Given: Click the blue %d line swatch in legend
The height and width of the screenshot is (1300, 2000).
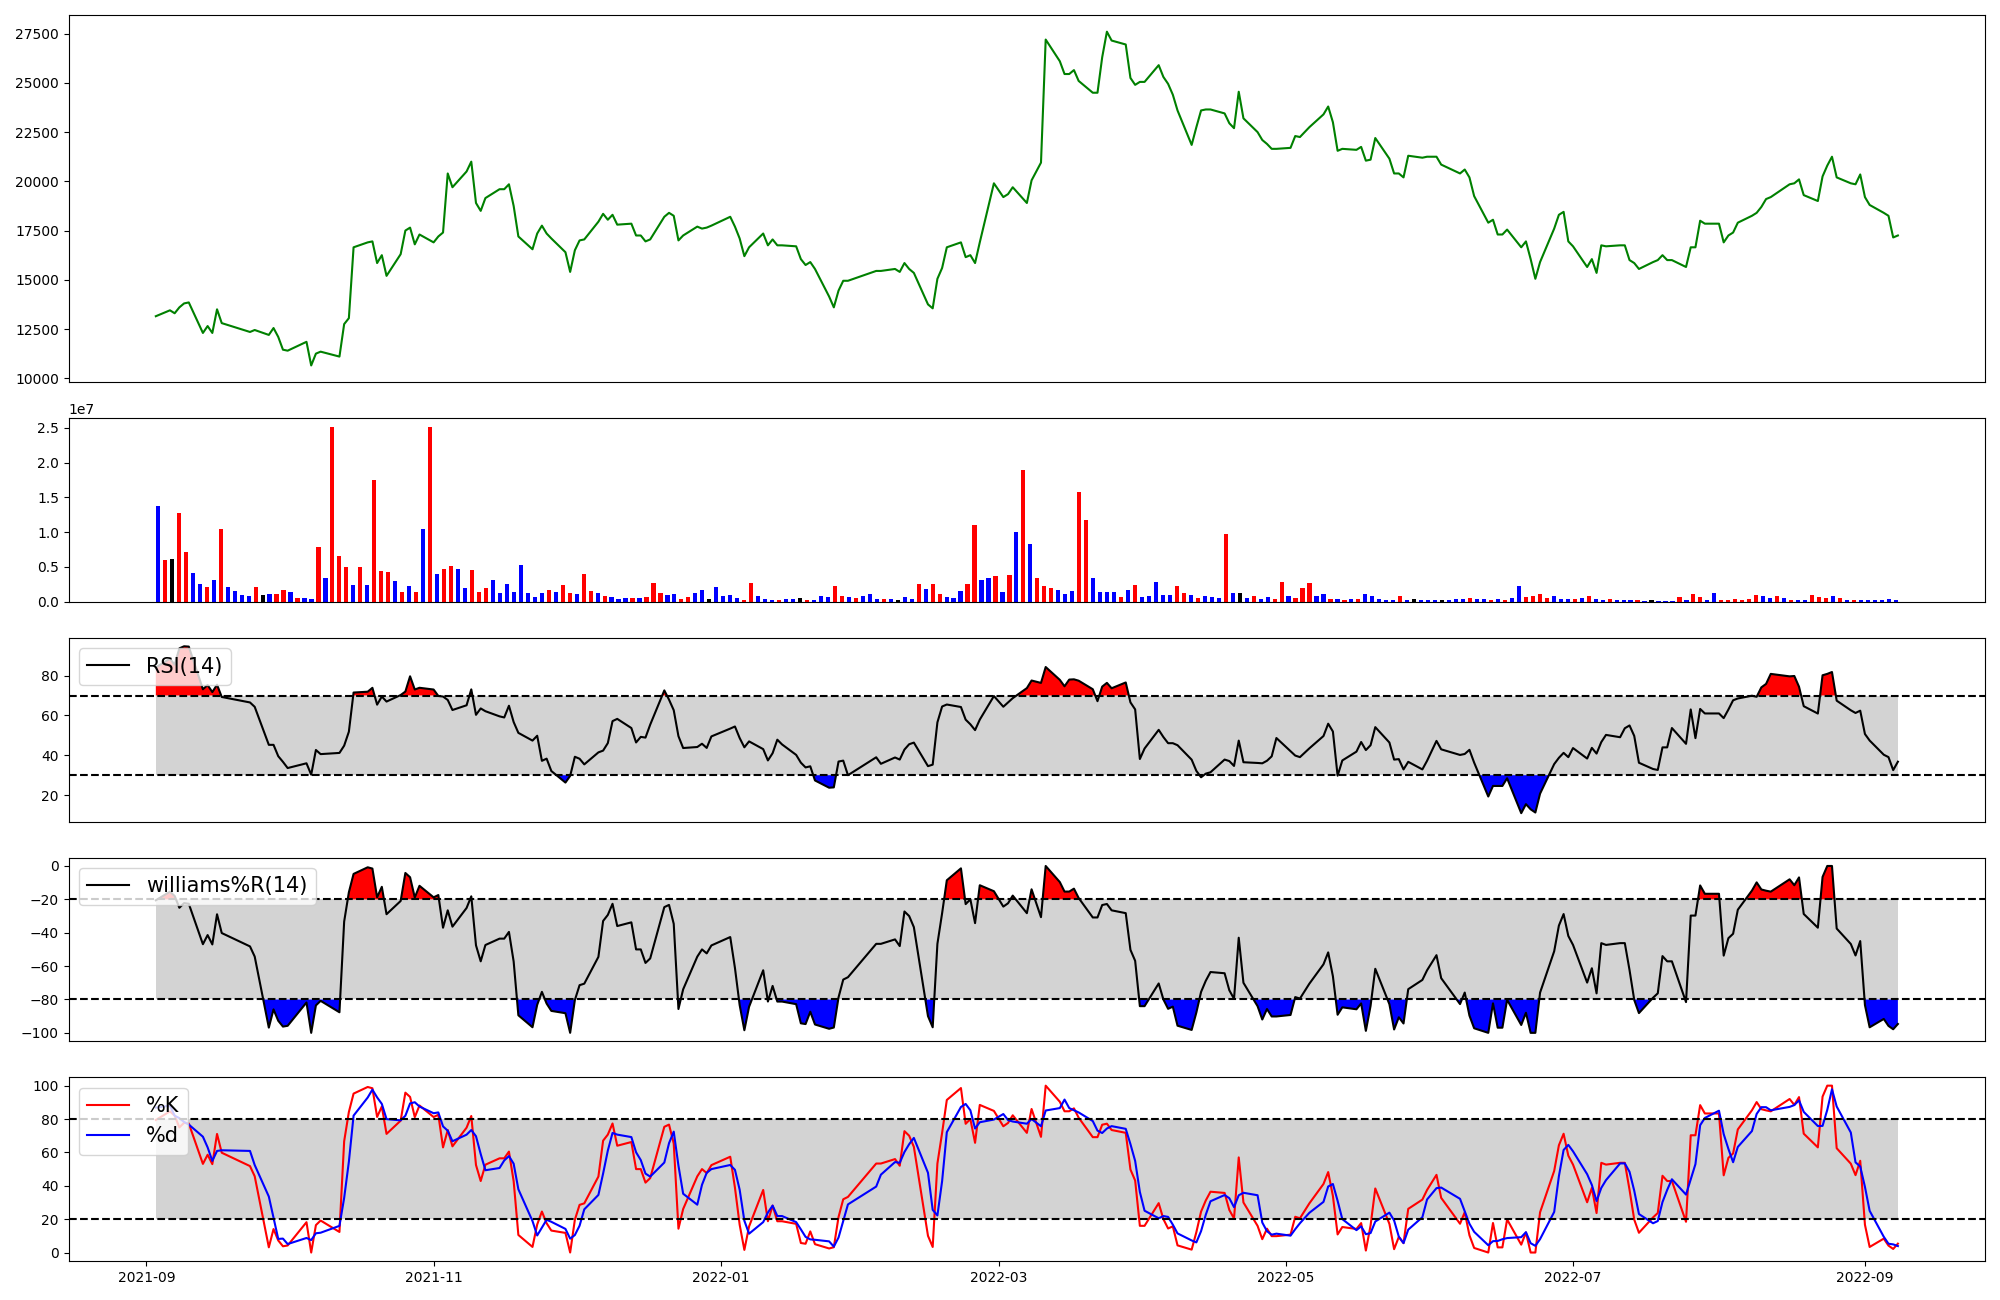Looking at the screenshot, I should pos(108,1135).
